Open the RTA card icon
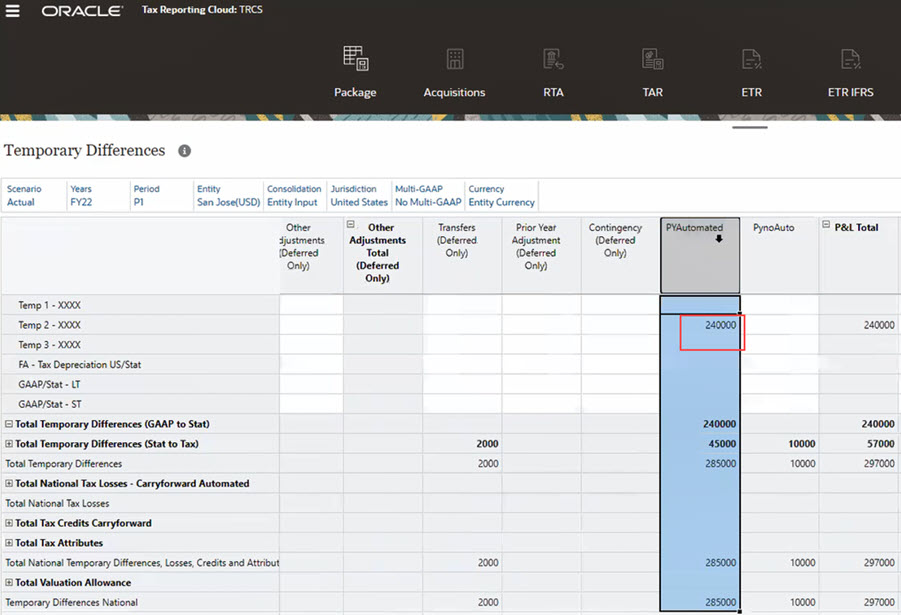 pyautogui.click(x=553, y=59)
